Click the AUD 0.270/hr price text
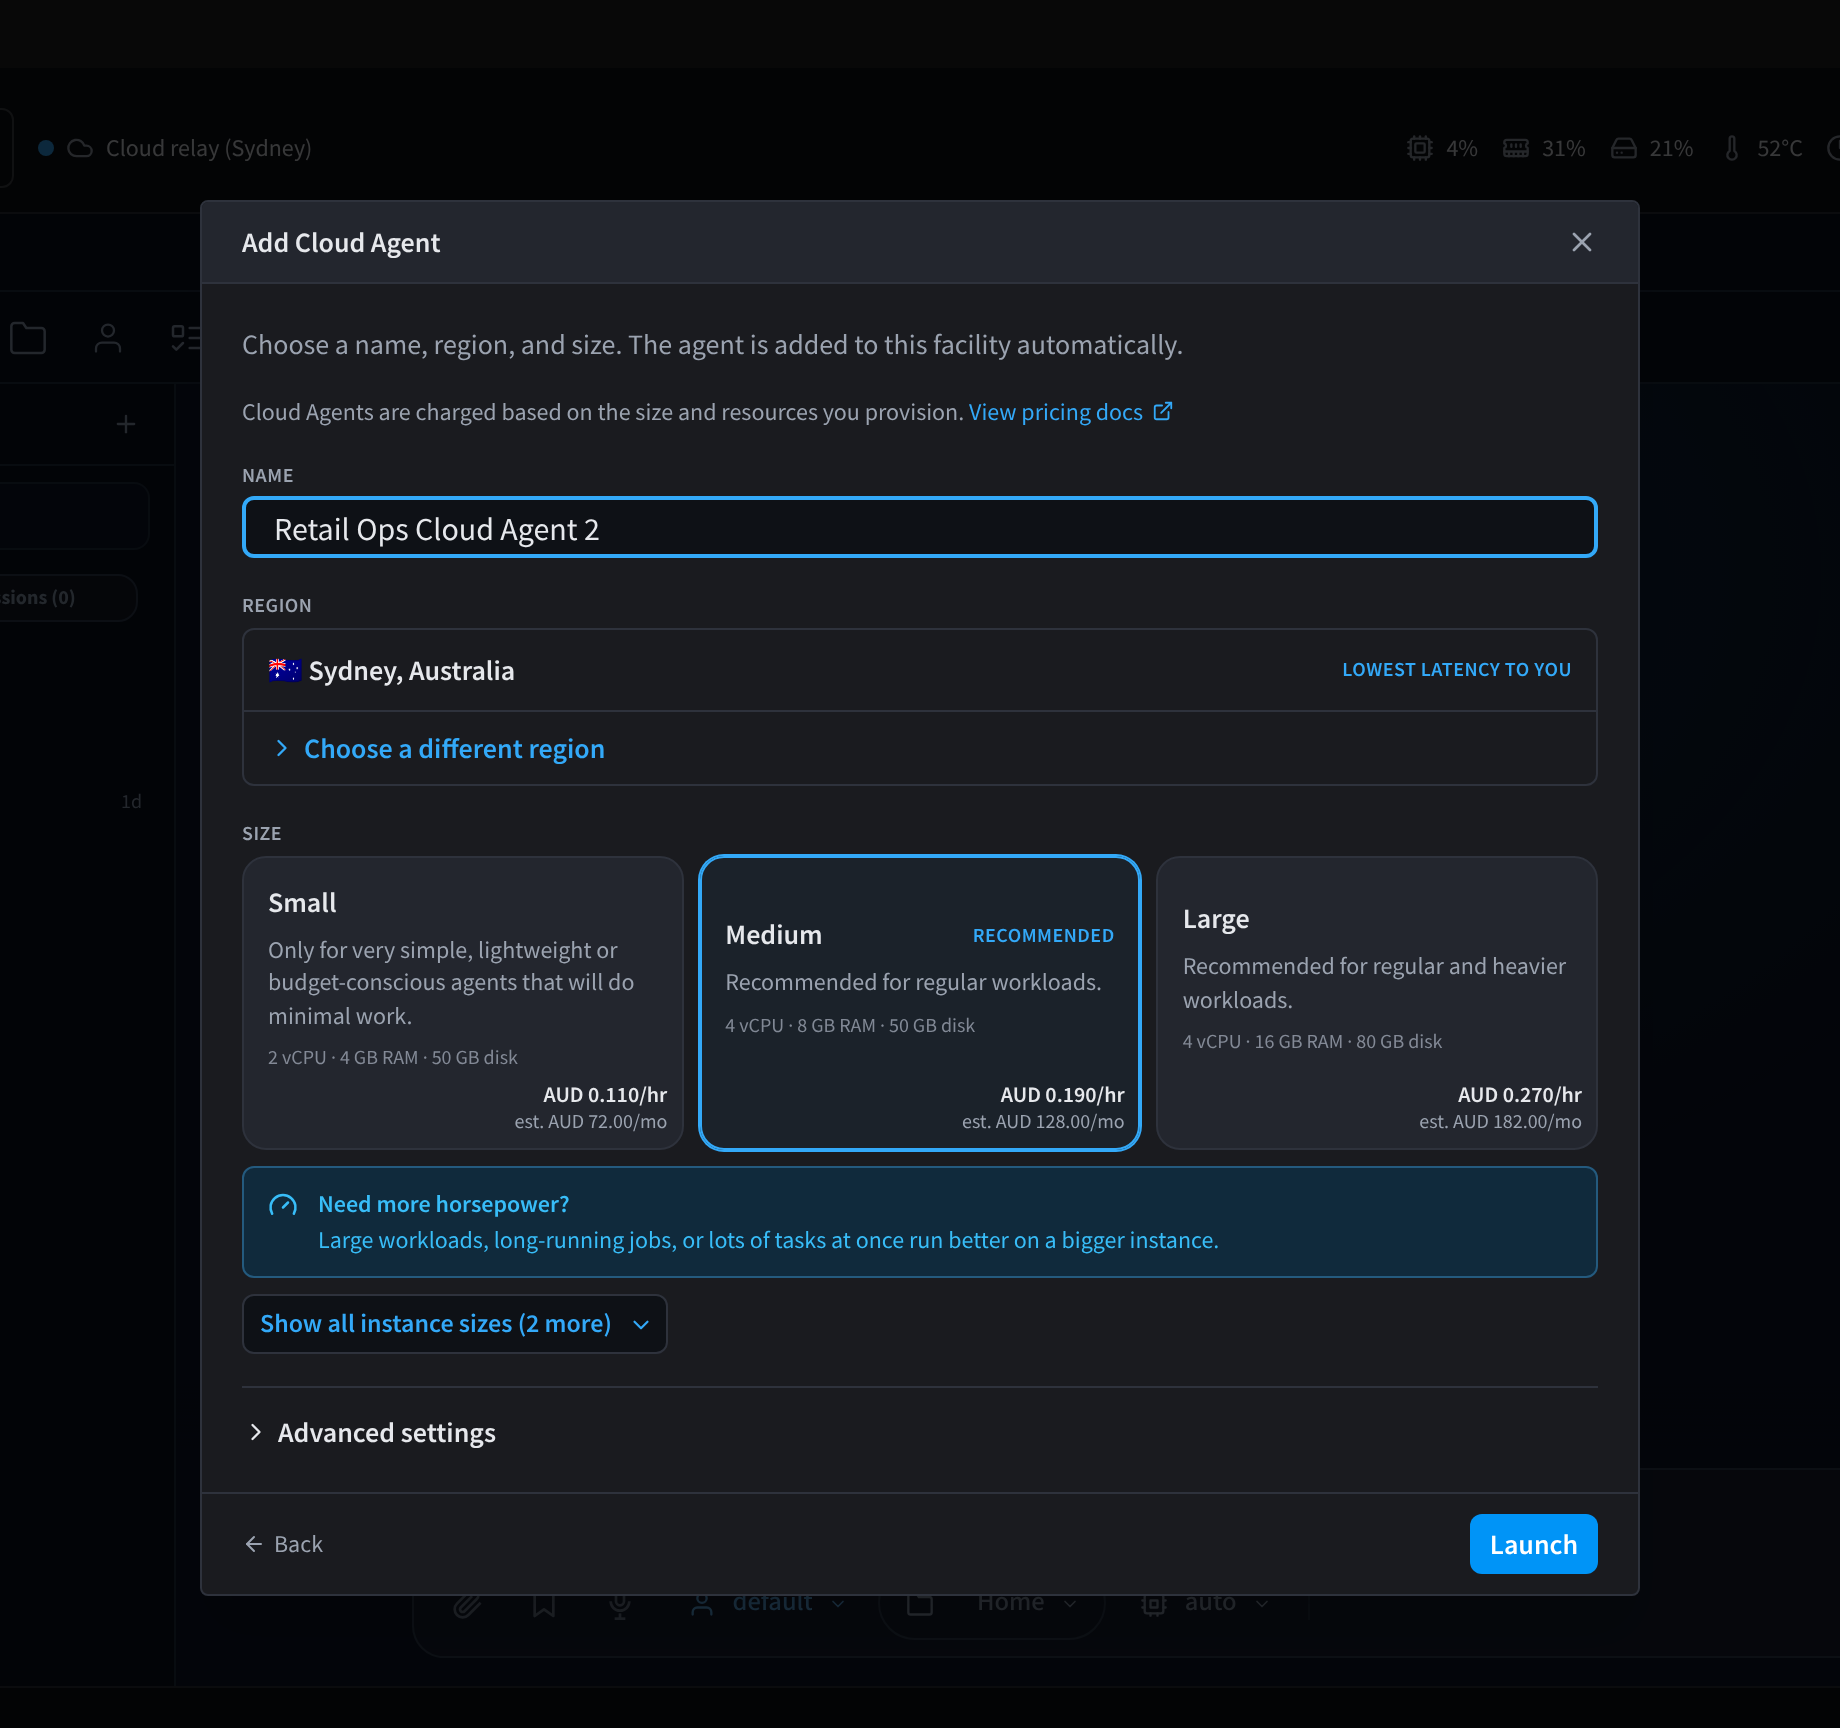 click(x=1519, y=1095)
